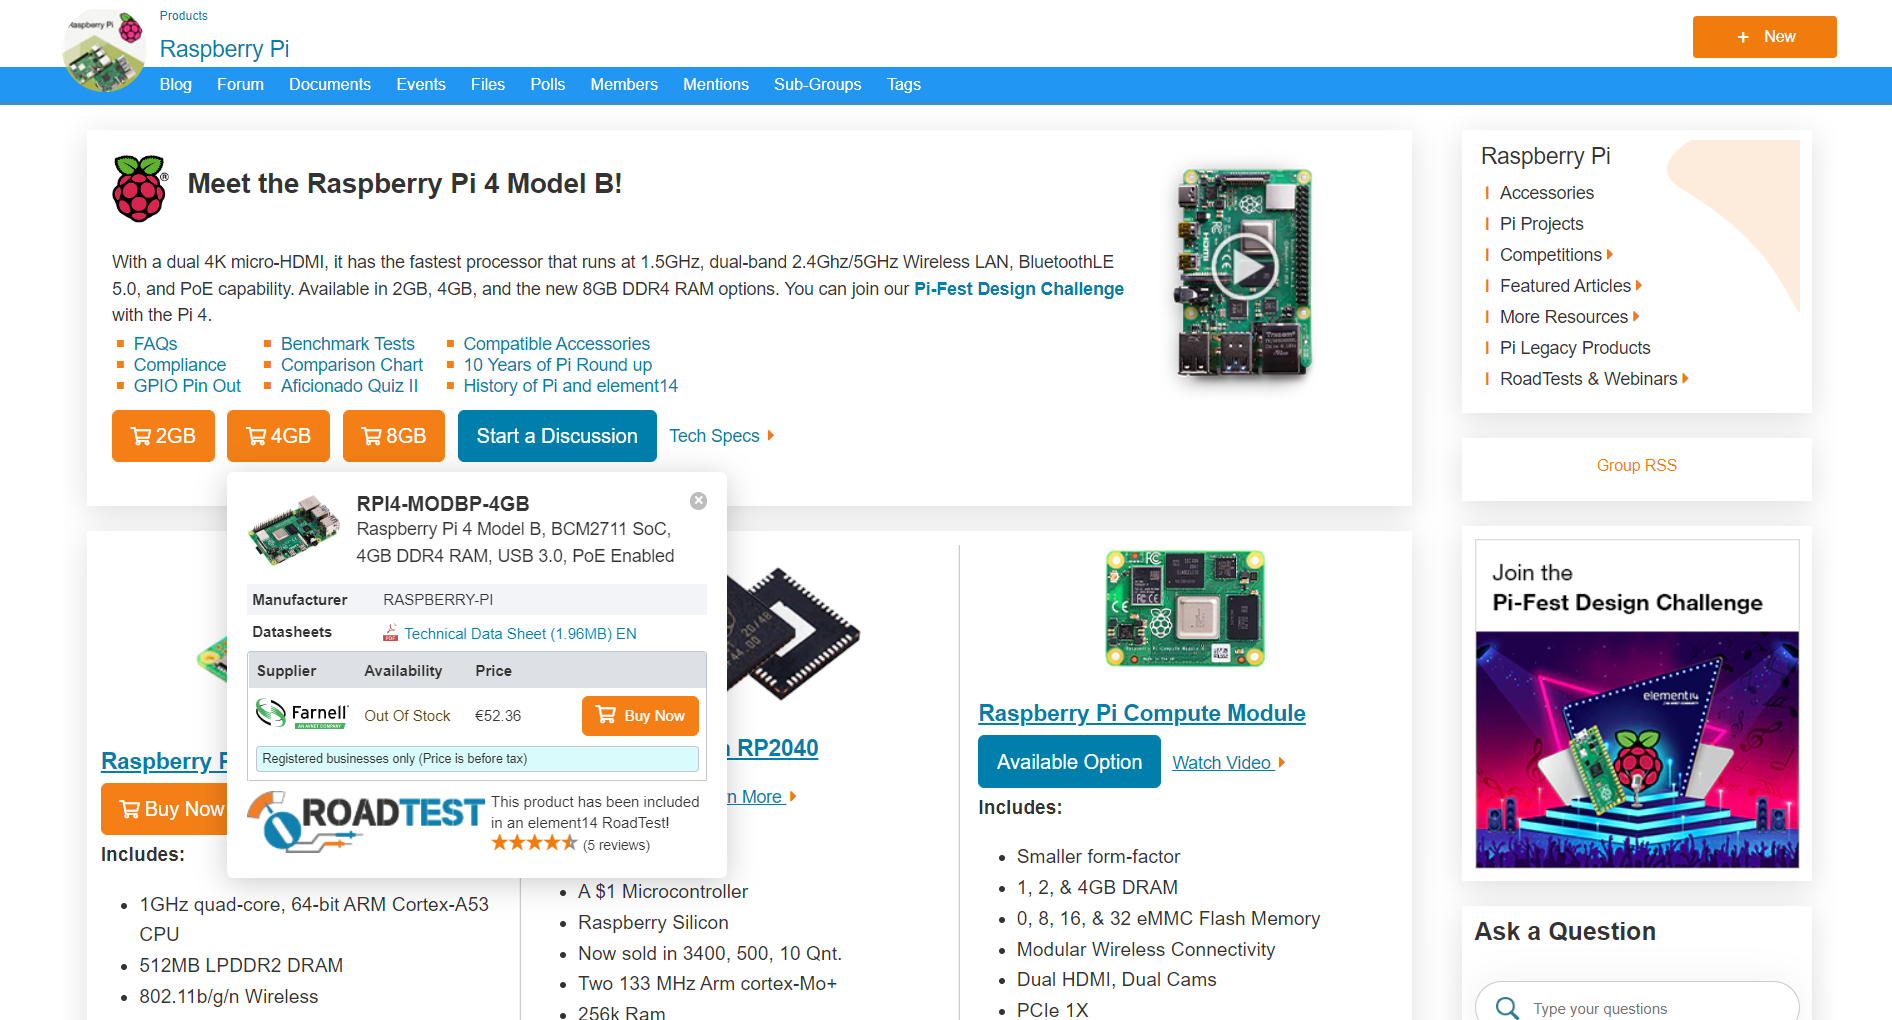
Task: Click the Raspberry Pi group title link
Action: coord(224,49)
